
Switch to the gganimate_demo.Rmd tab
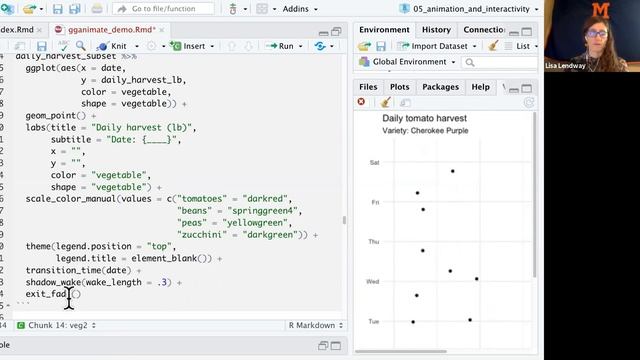[x=111, y=30]
